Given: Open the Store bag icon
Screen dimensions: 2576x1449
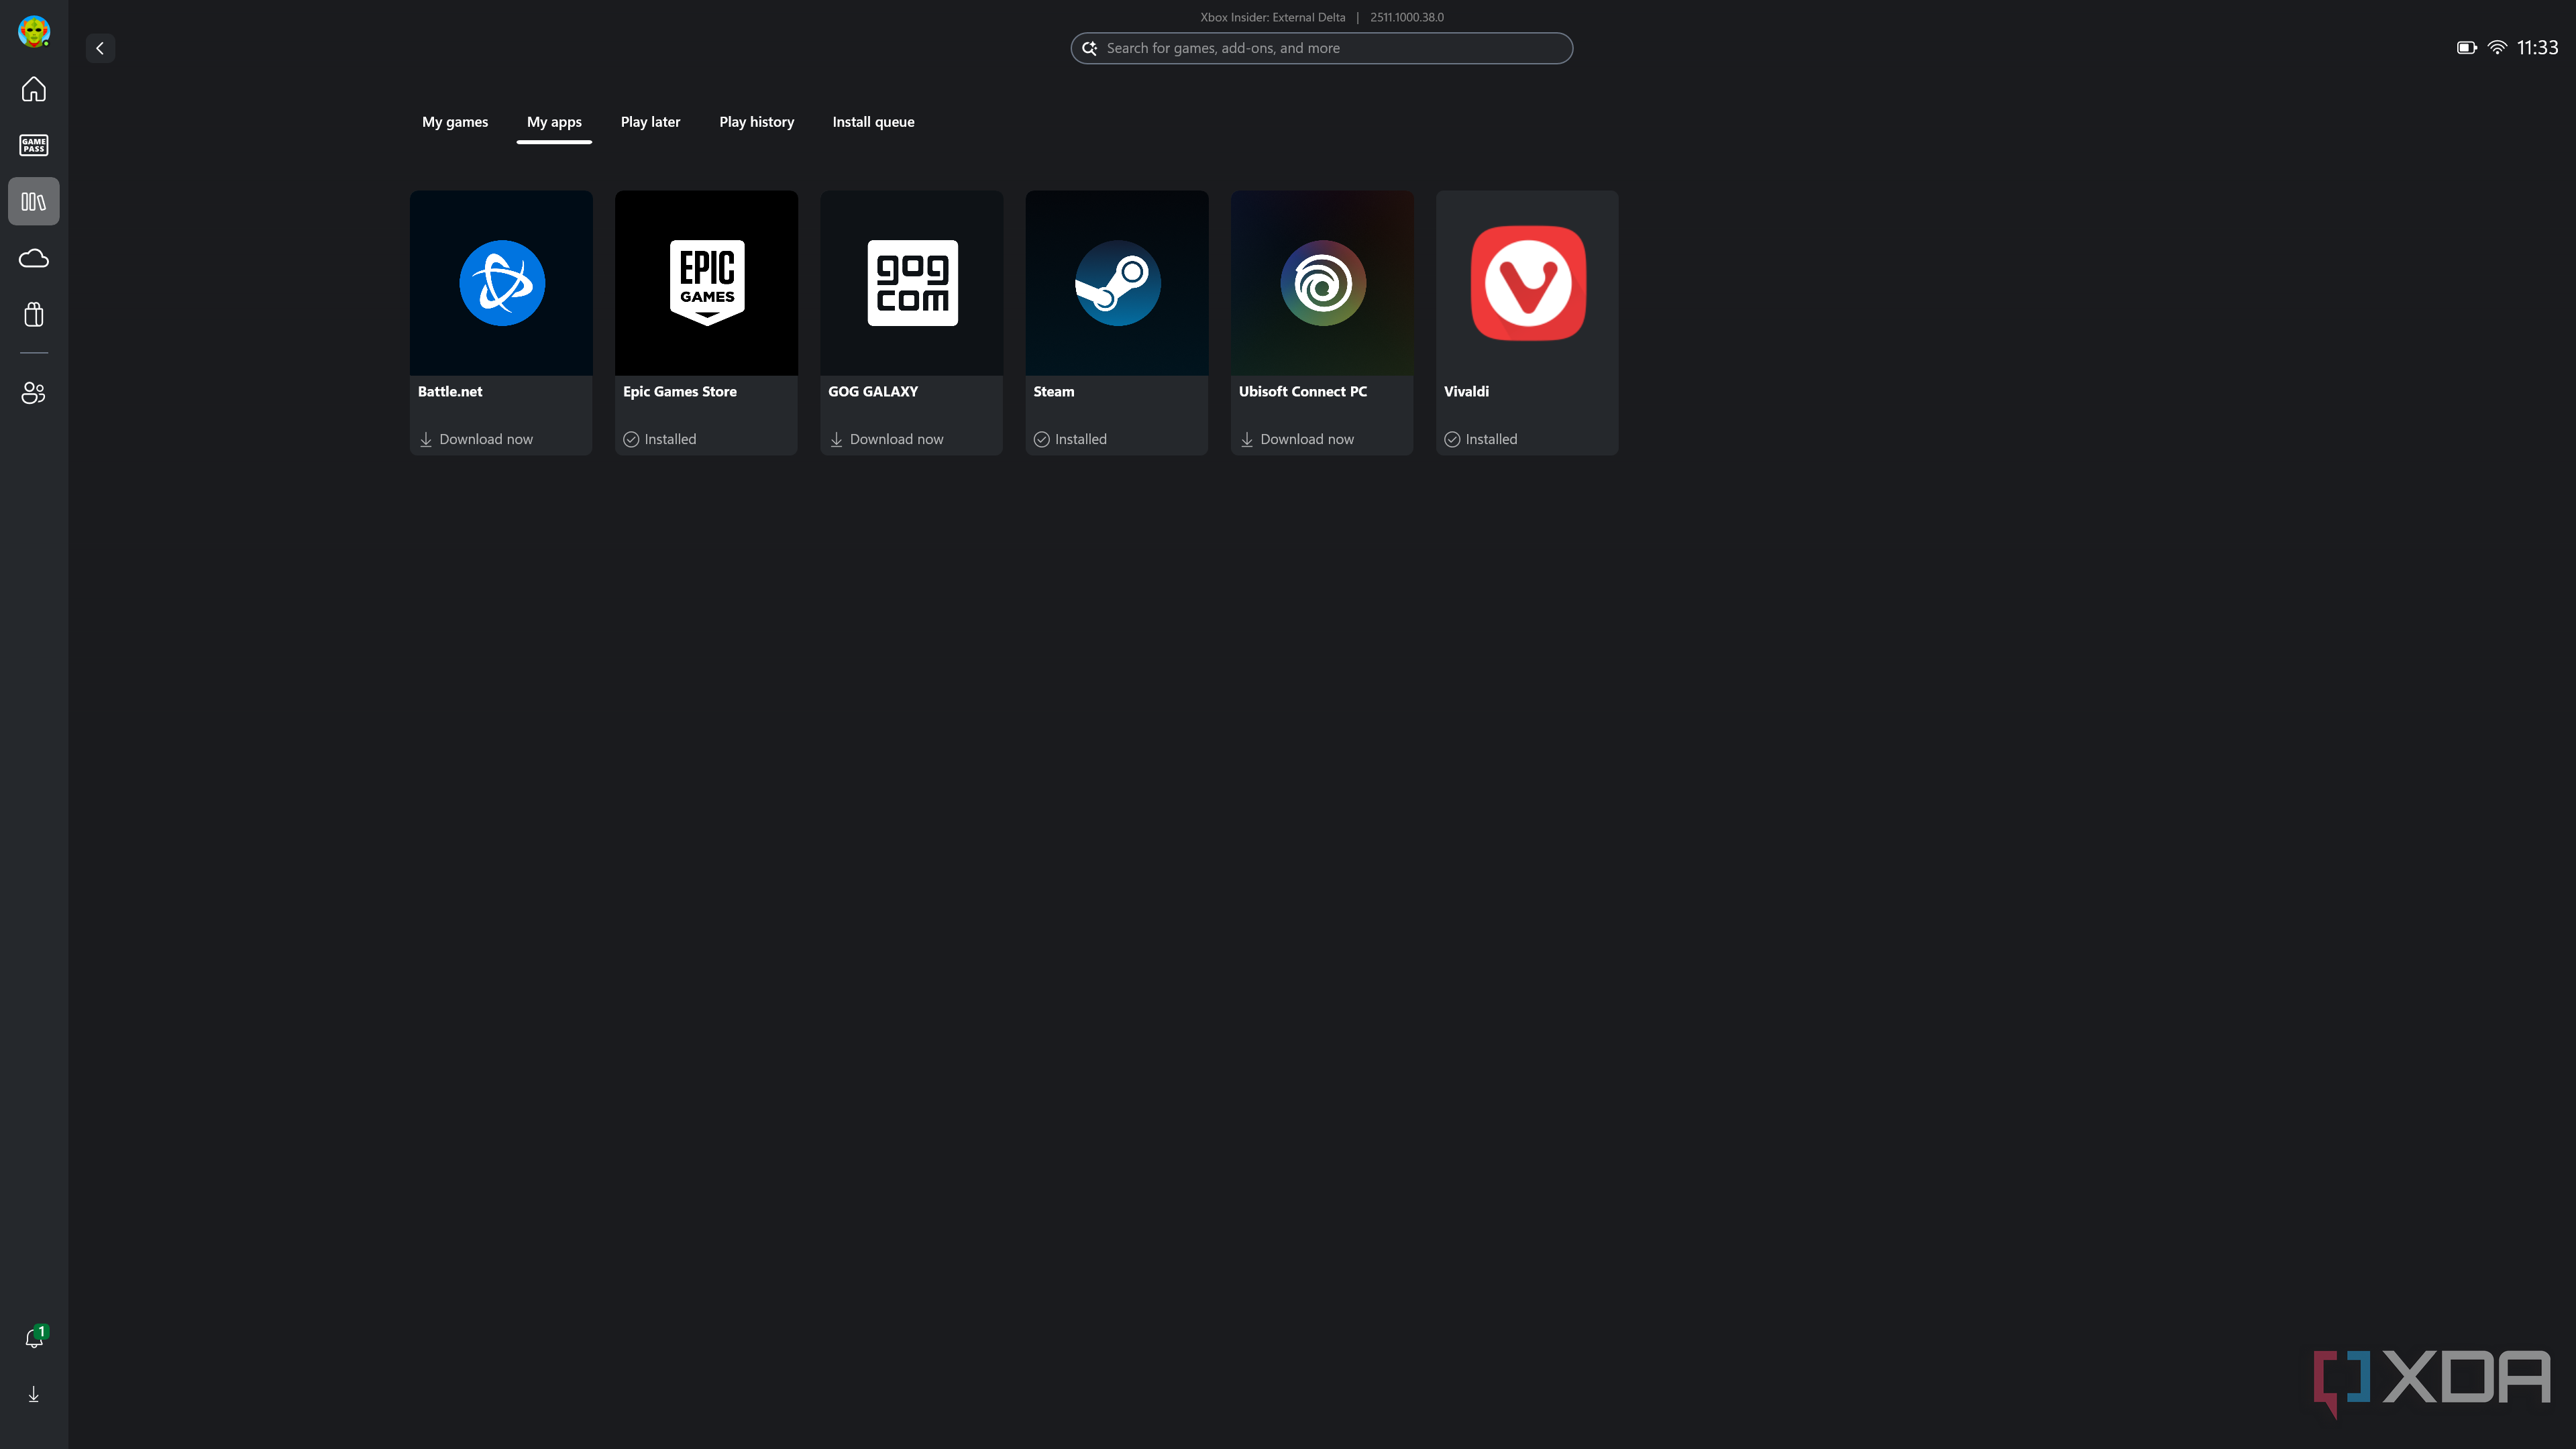Looking at the screenshot, I should click(x=34, y=315).
